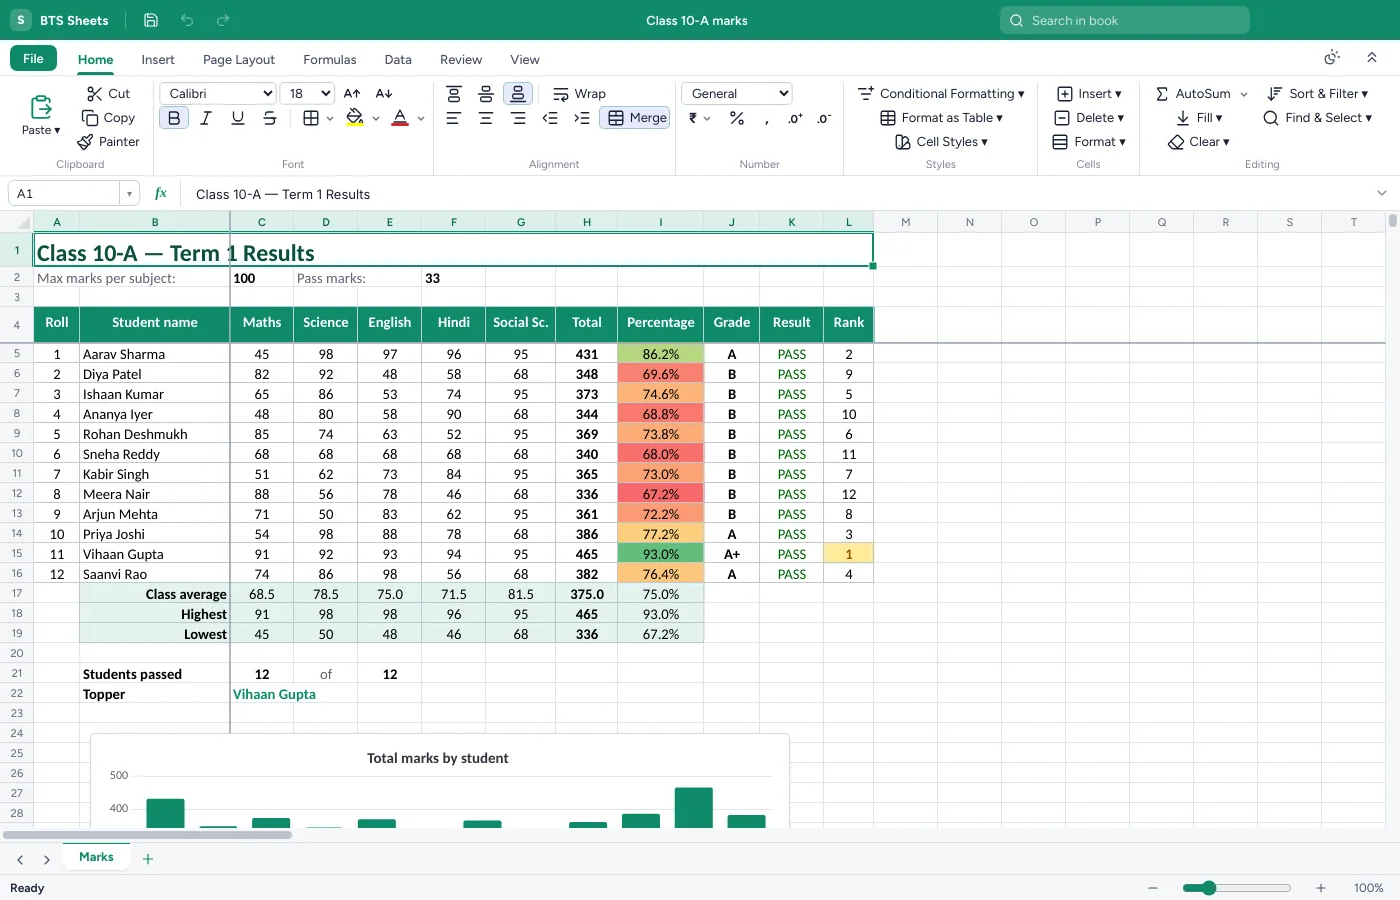Switch the light/dark theme
Viewport: 1400px width, 900px height.
pyautogui.click(x=1332, y=58)
